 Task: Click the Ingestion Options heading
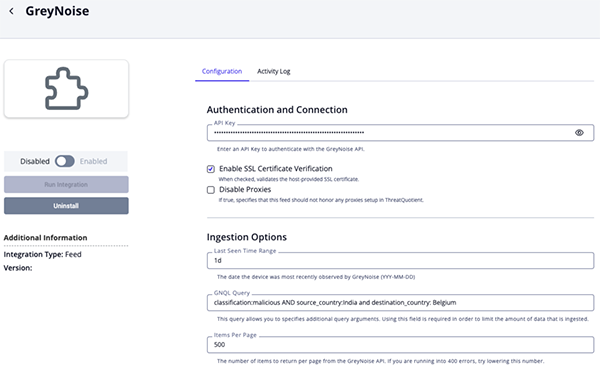click(x=246, y=237)
